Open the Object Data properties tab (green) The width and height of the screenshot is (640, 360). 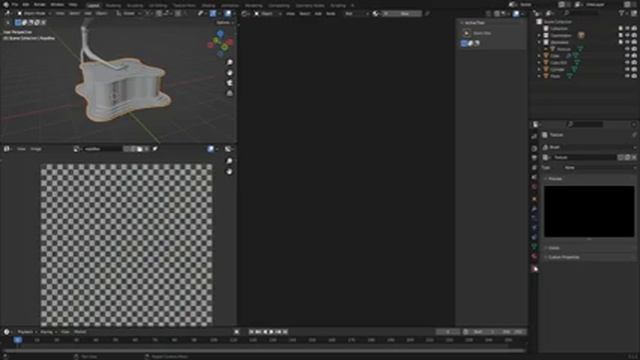[x=534, y=247]
